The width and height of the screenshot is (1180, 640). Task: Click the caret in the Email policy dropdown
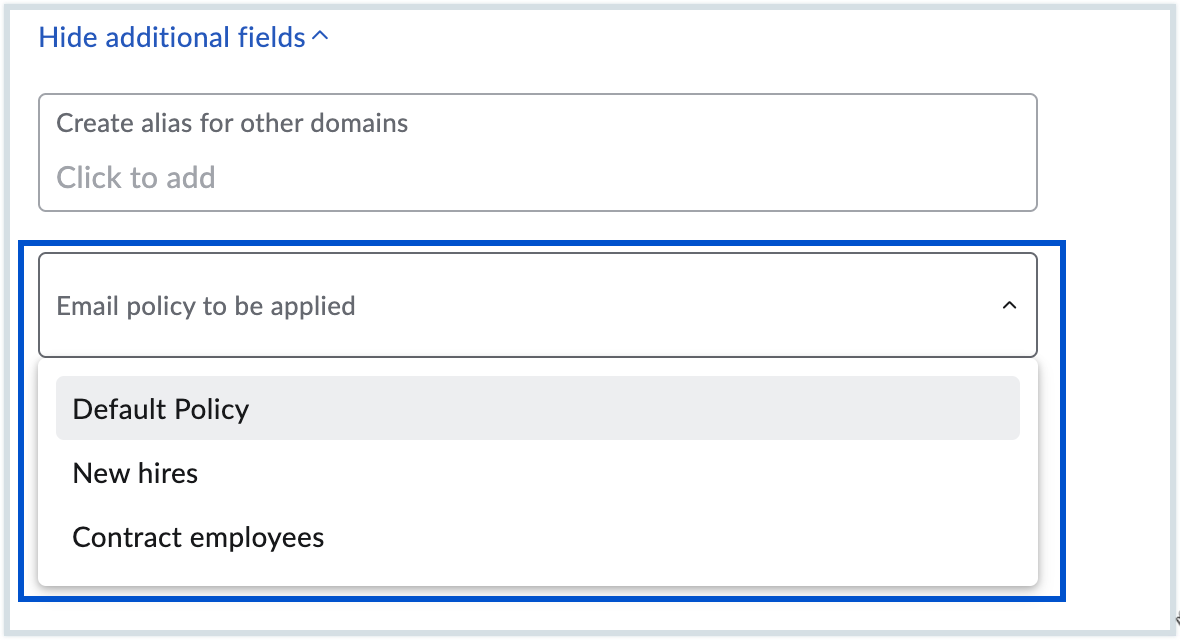coord(1009,305)
